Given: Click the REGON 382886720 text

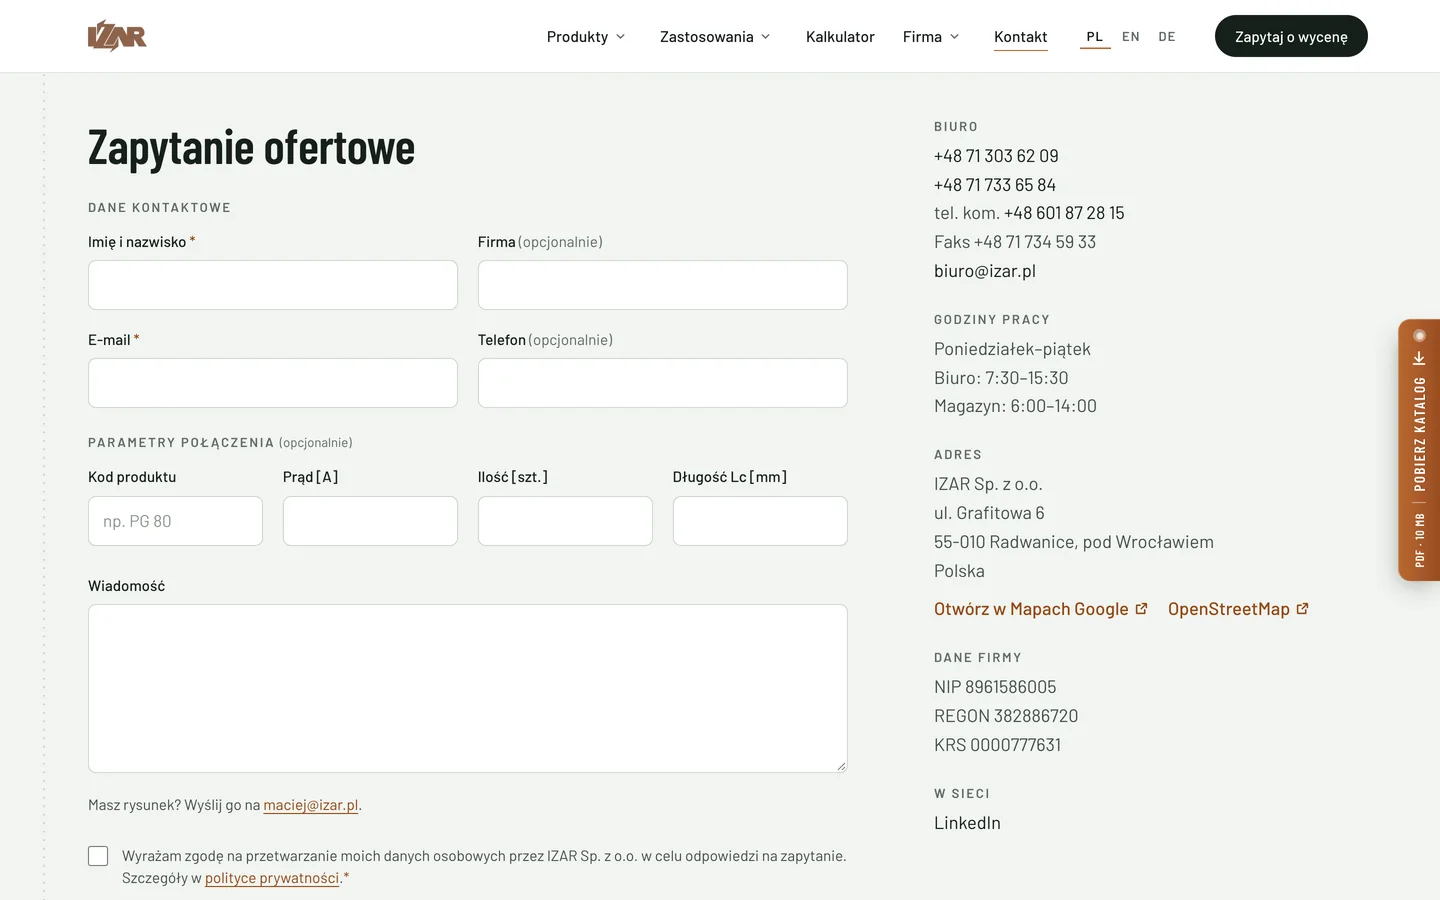Looking at the screenshot, I should coord(1006,716).
